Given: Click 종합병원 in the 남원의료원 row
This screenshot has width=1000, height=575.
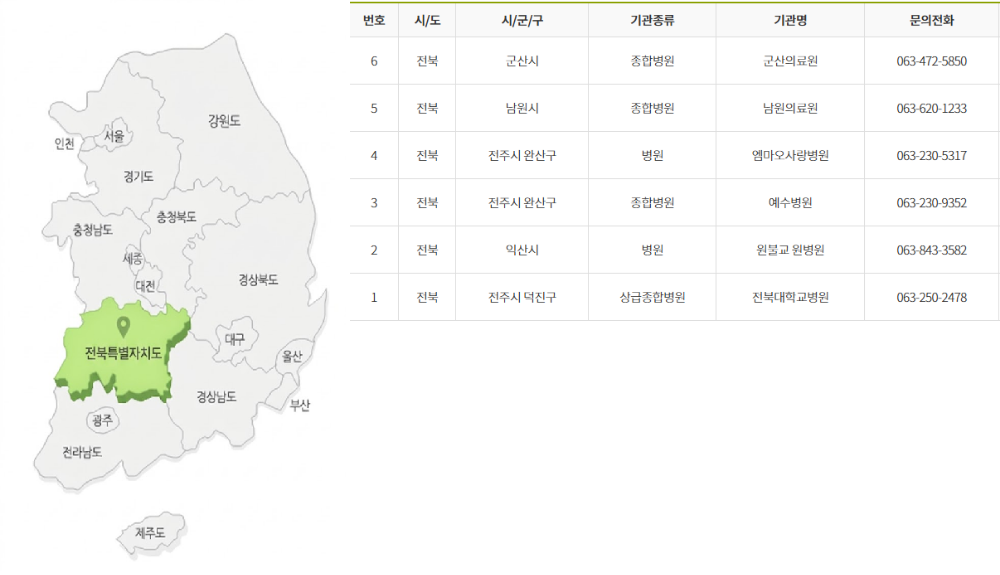Looking at the screenshot, I should click(652, 108).
